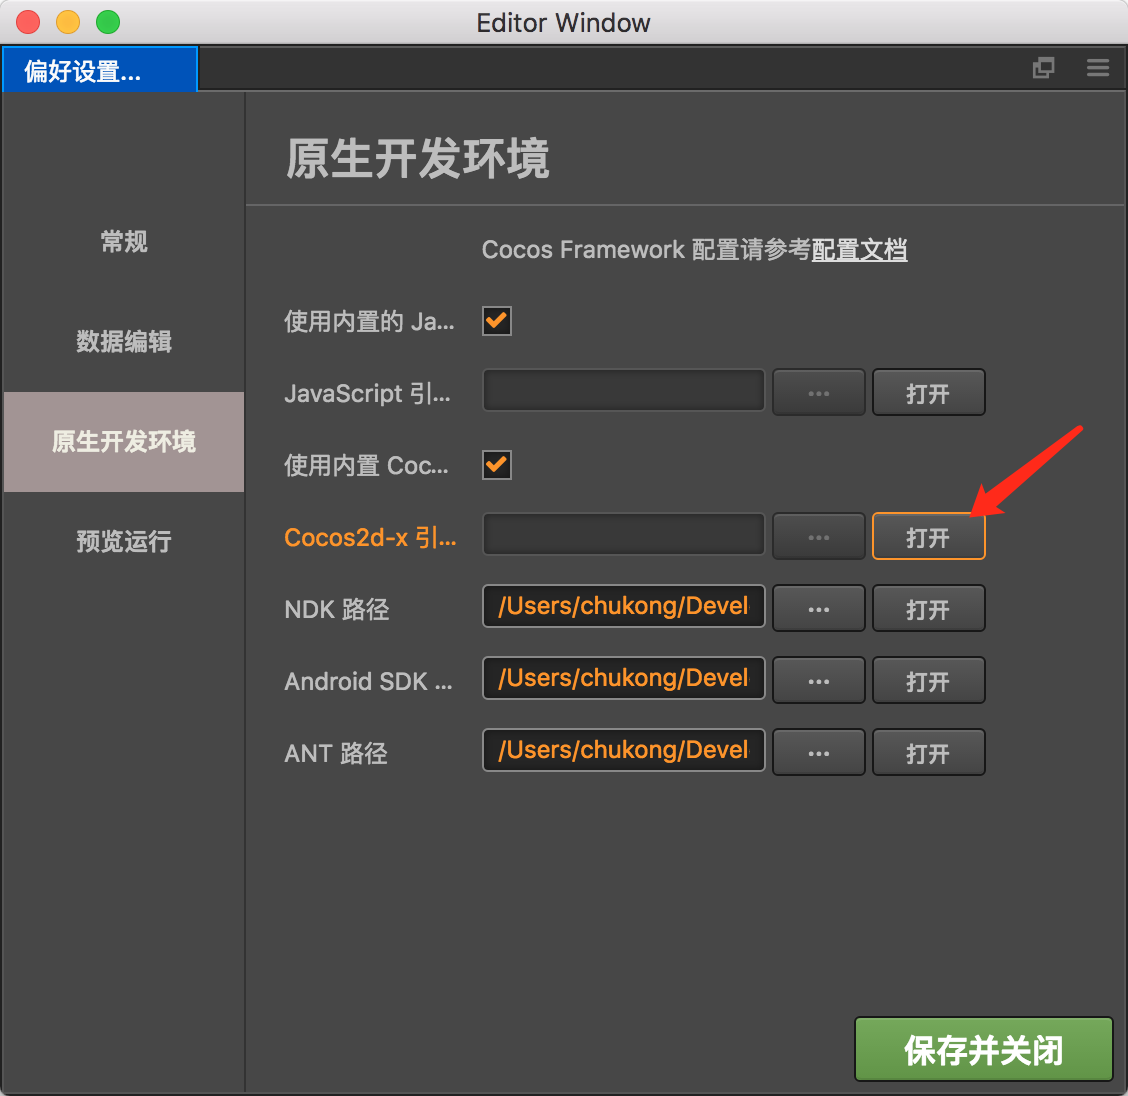Click the 保存并关闭 button
This screenshot has width=1128, height=1096.
coord(983,1049)
